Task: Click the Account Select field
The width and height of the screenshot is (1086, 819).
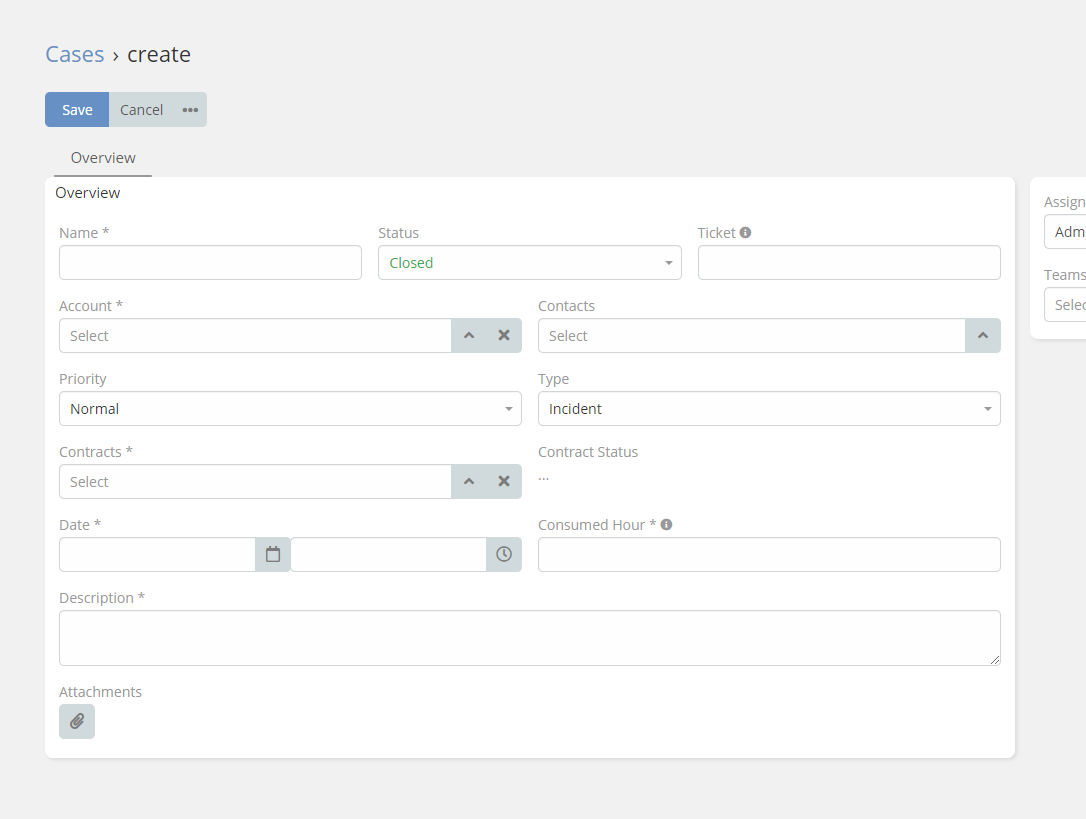Action: [256, 335]
